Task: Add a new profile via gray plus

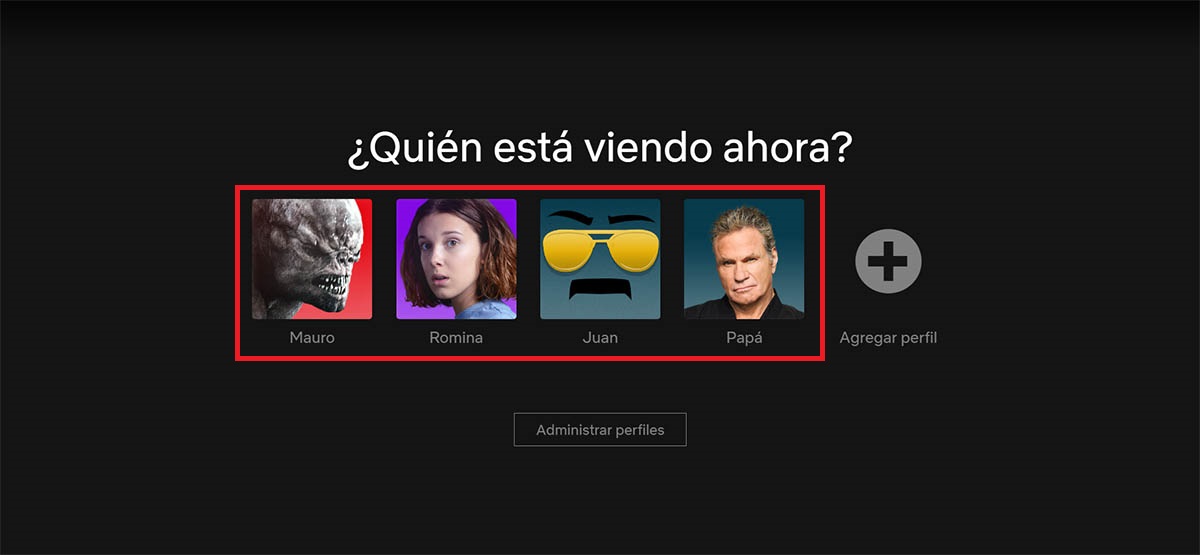Action: tap(888, 261)
